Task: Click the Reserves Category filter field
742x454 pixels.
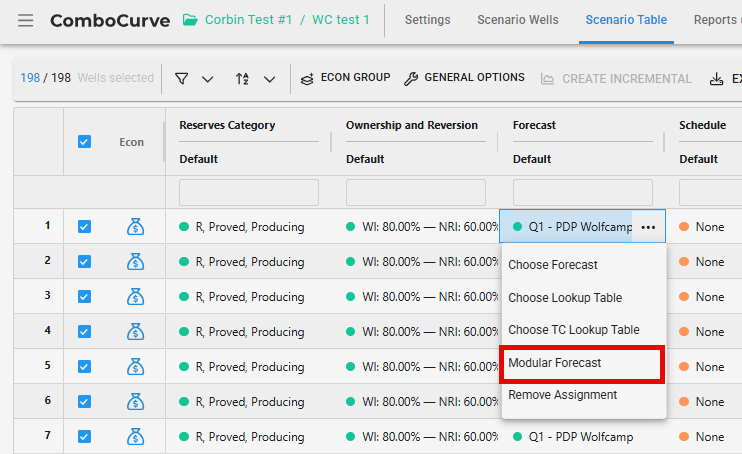Action: coord(249,192)
